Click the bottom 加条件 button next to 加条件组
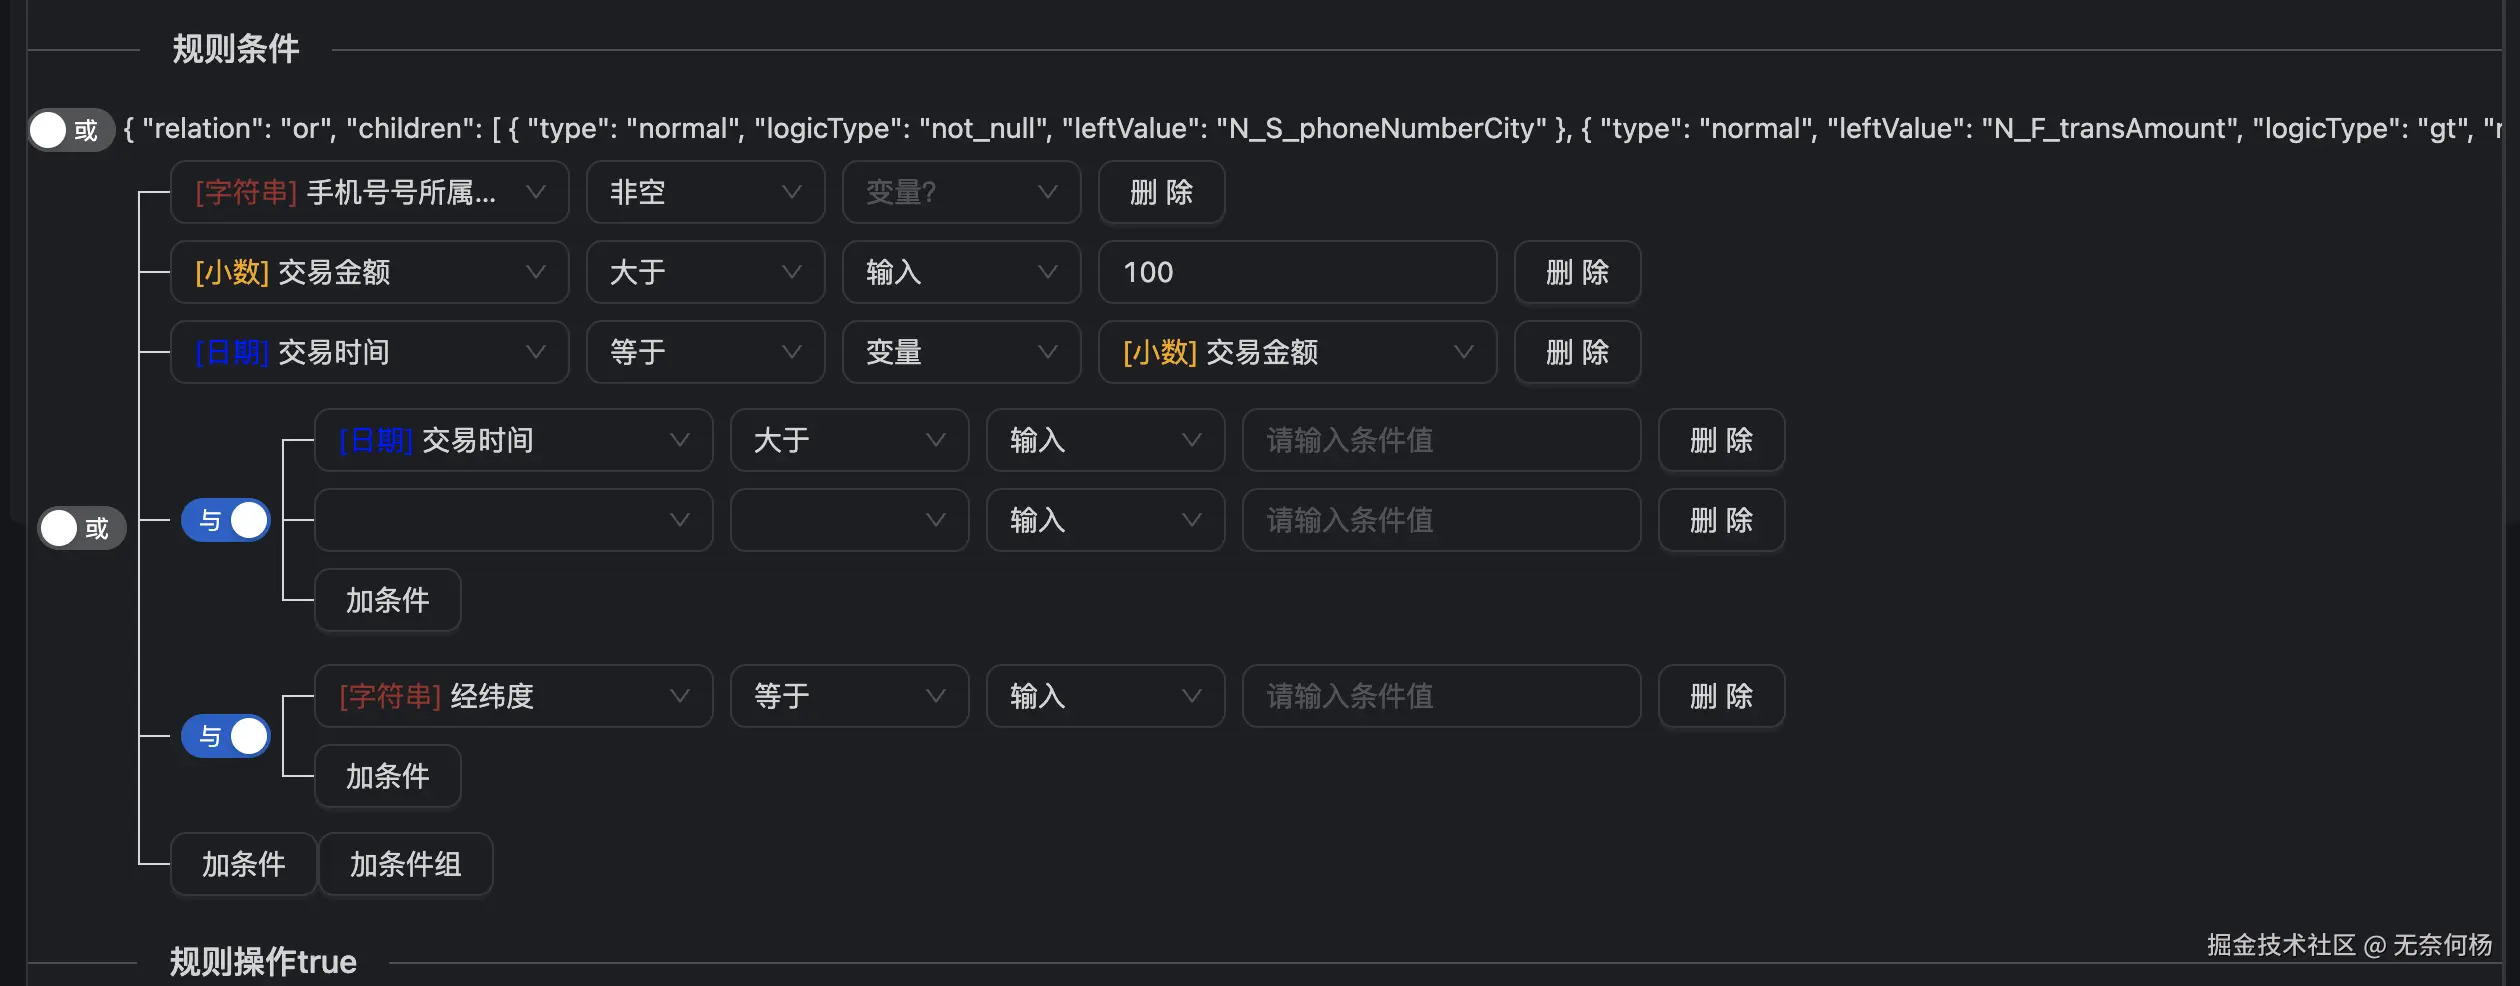The image size is (2520, 986). [x=243, y=864]
